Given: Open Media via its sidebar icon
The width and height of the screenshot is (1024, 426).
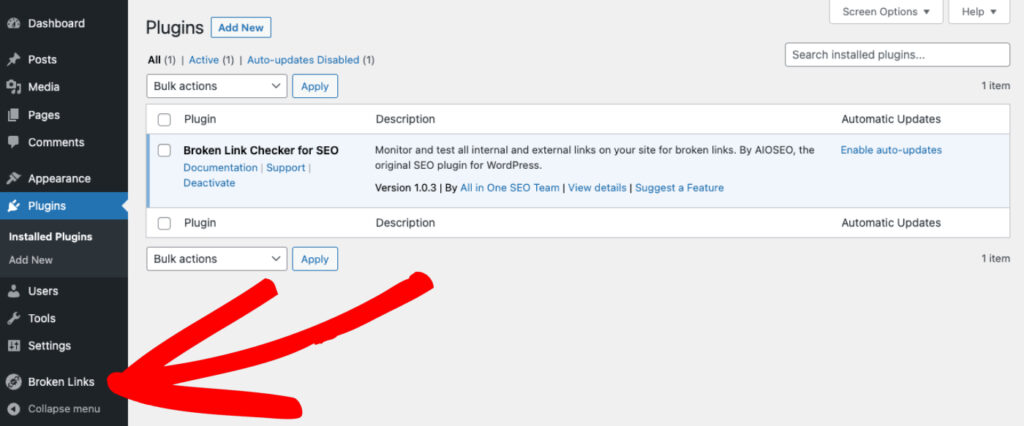Looking at the screenshot, I should (14, 87).
